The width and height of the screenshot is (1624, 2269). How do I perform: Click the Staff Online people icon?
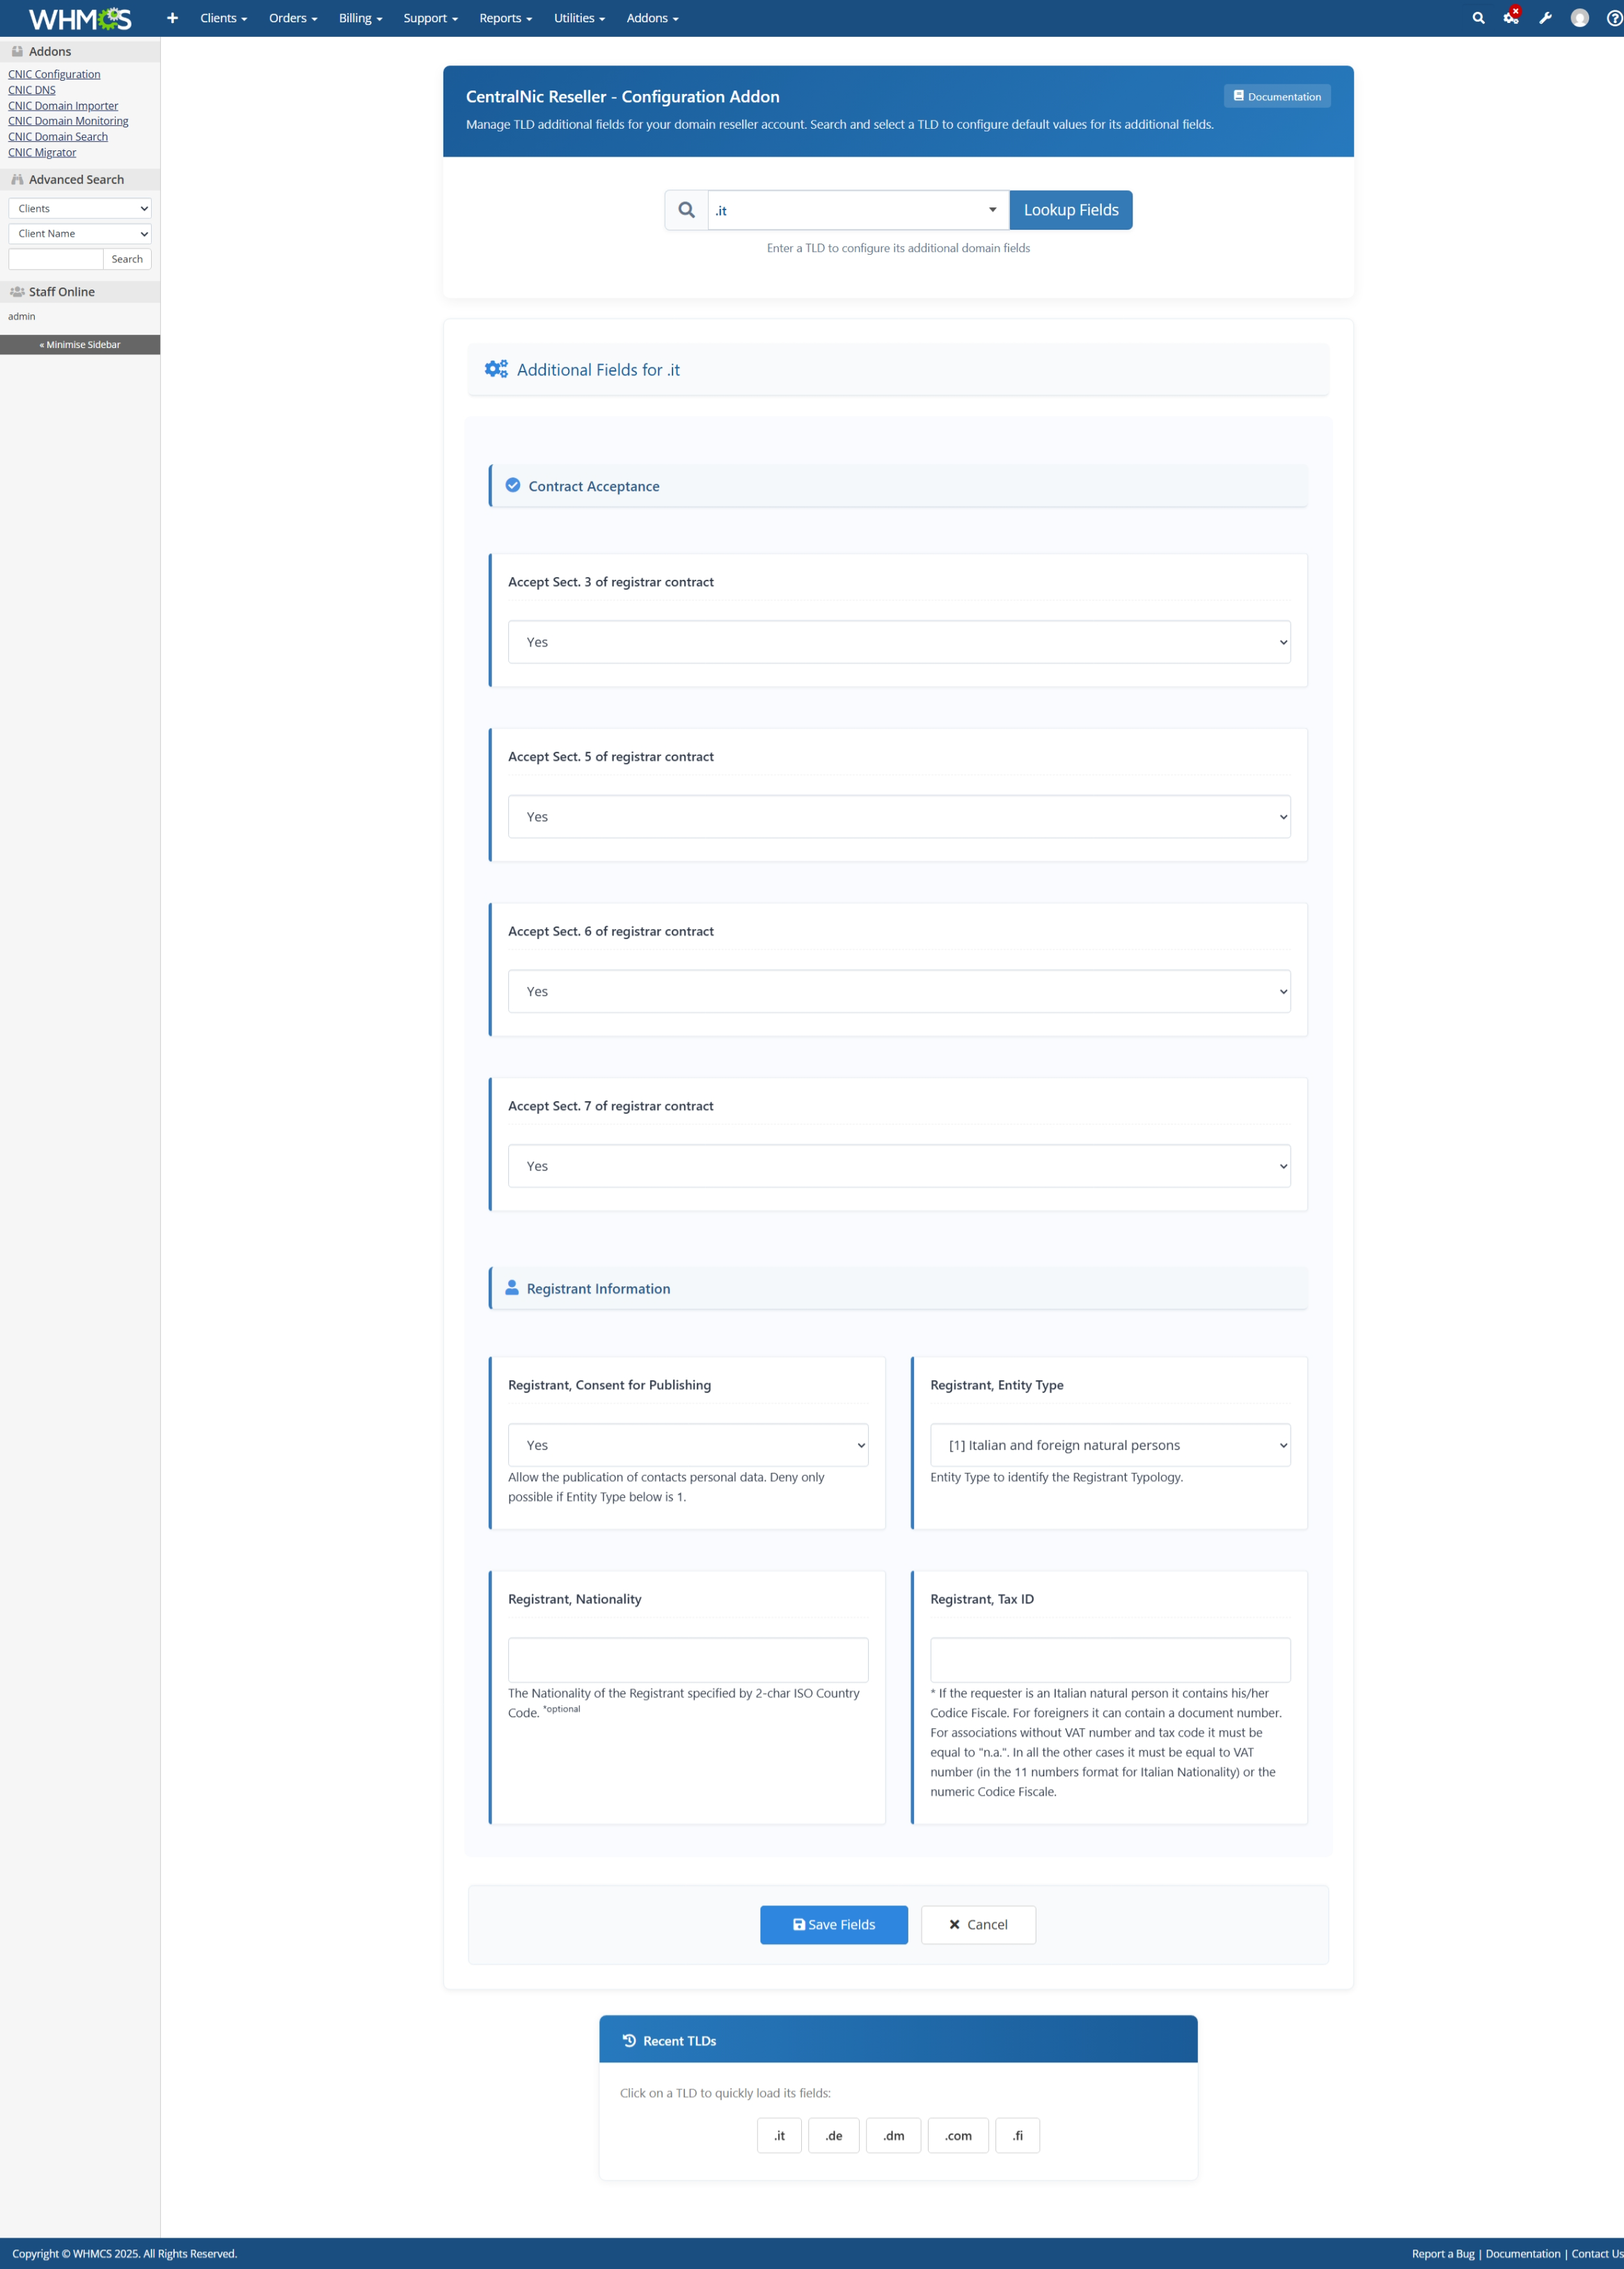tap(17, 292)
